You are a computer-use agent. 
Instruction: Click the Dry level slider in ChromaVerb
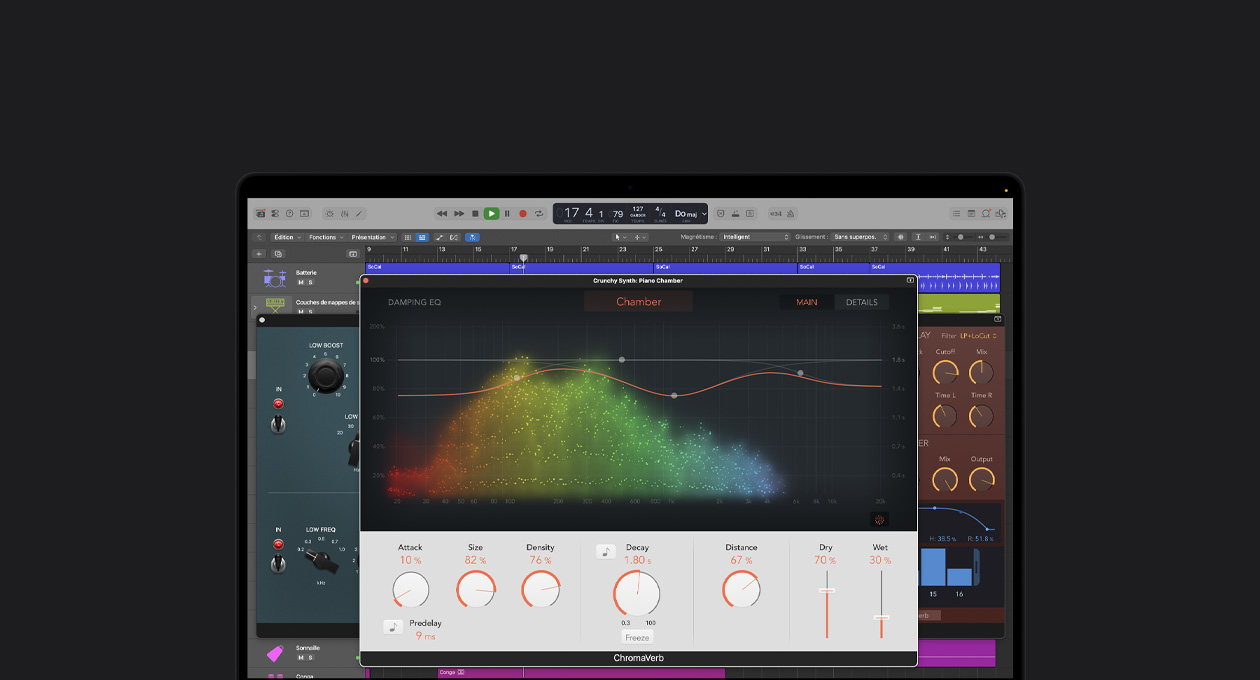[x=826, y=592]
